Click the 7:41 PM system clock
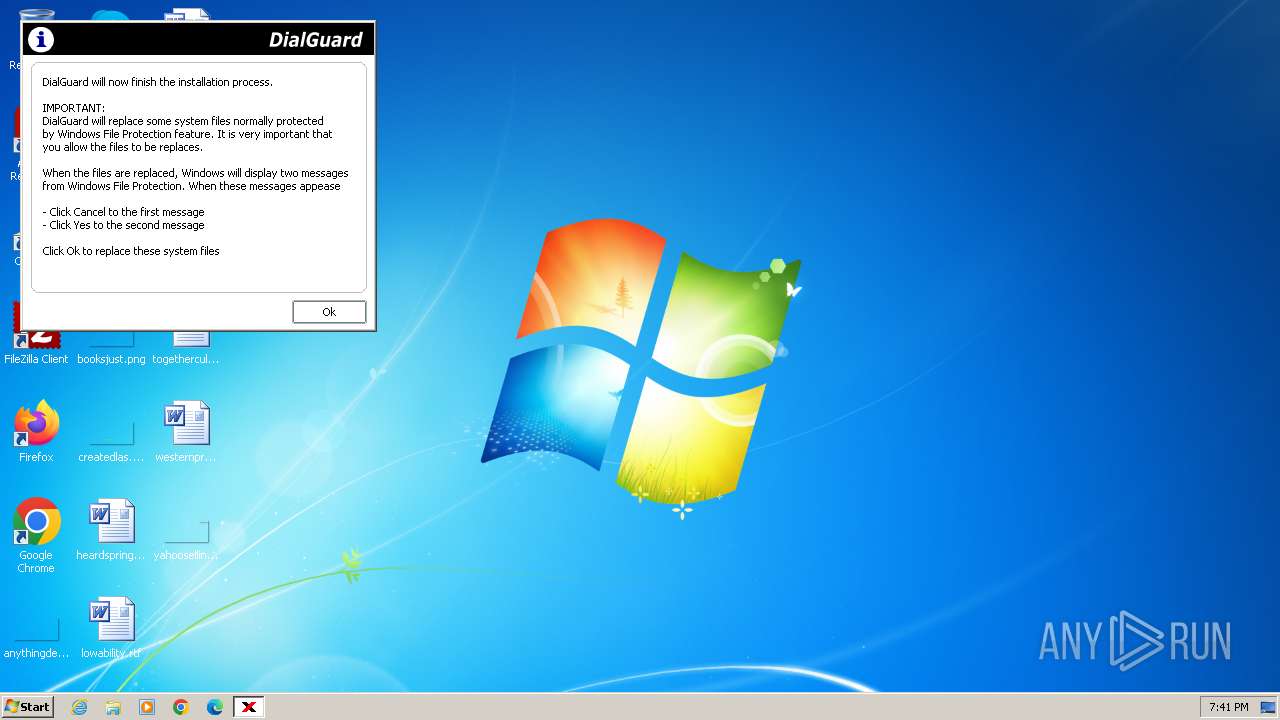 pos(1228,707)
